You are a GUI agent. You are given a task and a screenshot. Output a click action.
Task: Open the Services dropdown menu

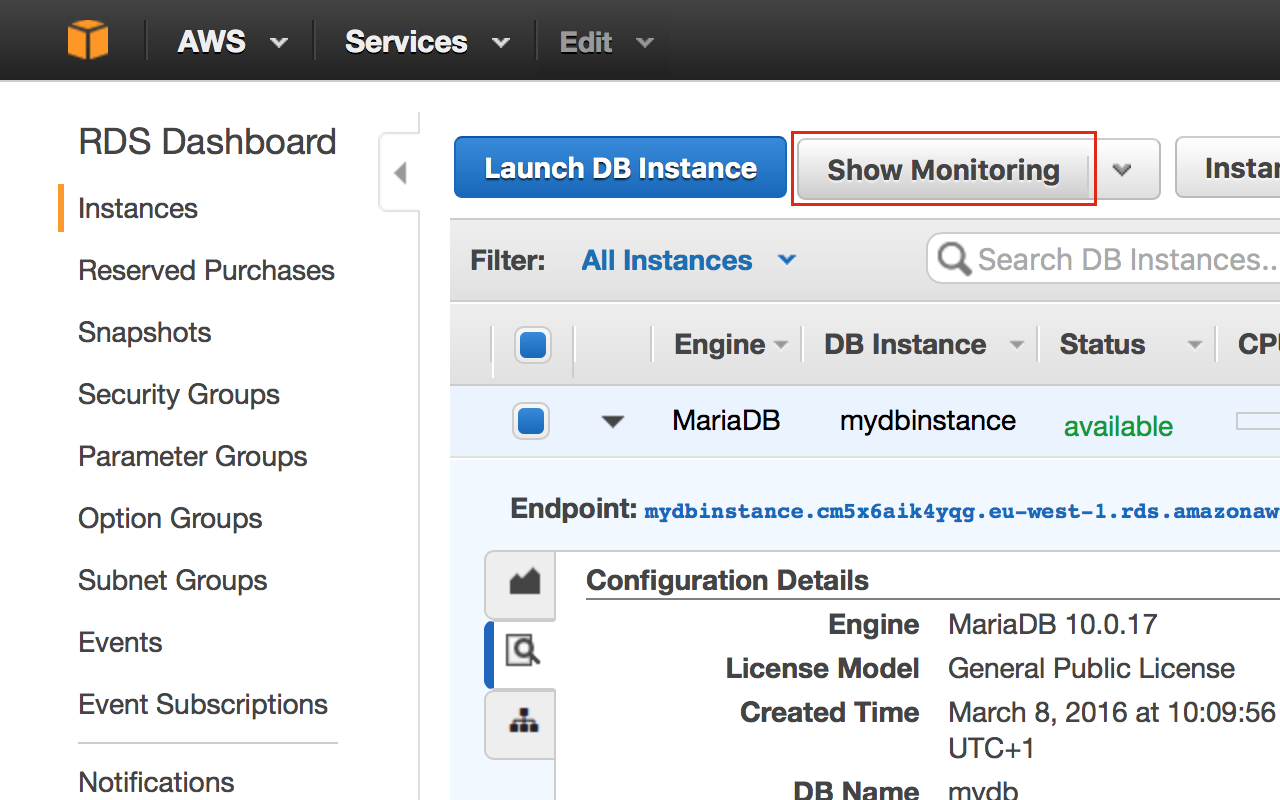(x=427, y=42)
